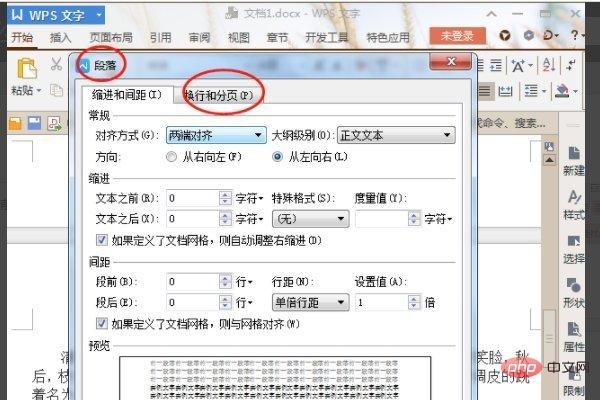Click the browse icon above scrollbar arrow
The width and height of the screenshot is (600, 400).
[549, 146]
